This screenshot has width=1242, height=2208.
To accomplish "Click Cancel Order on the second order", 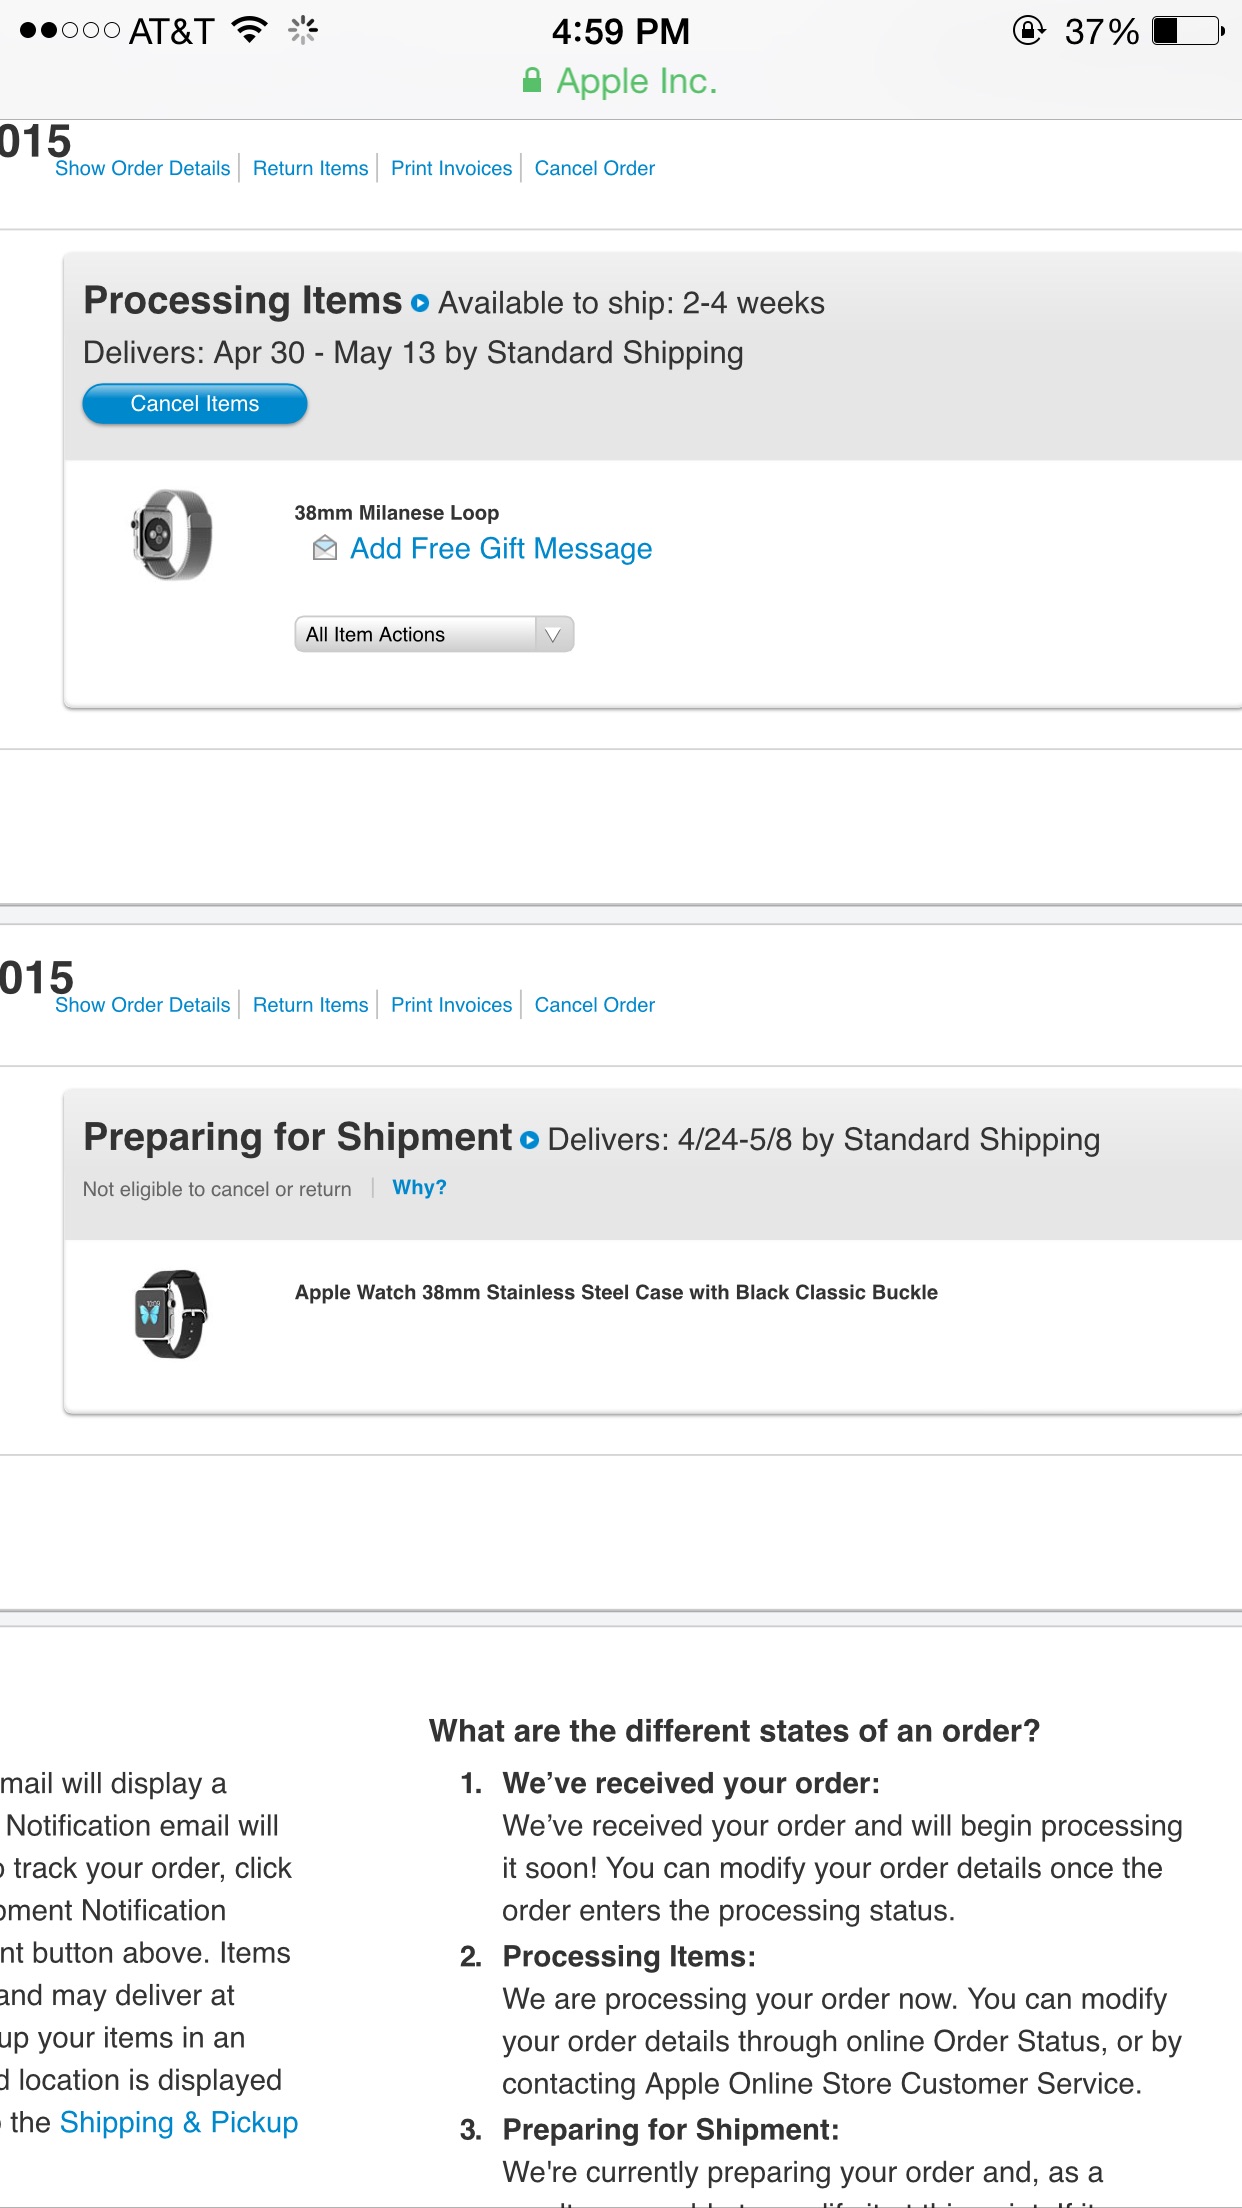I will tap(595, 1005).
